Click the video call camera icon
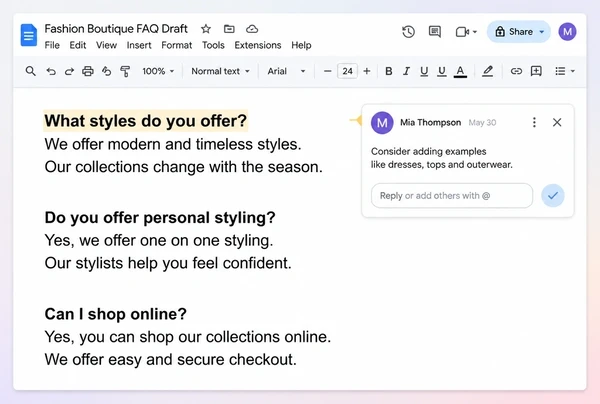This screenshot has height=404, width=600. [x=462, y=32]
